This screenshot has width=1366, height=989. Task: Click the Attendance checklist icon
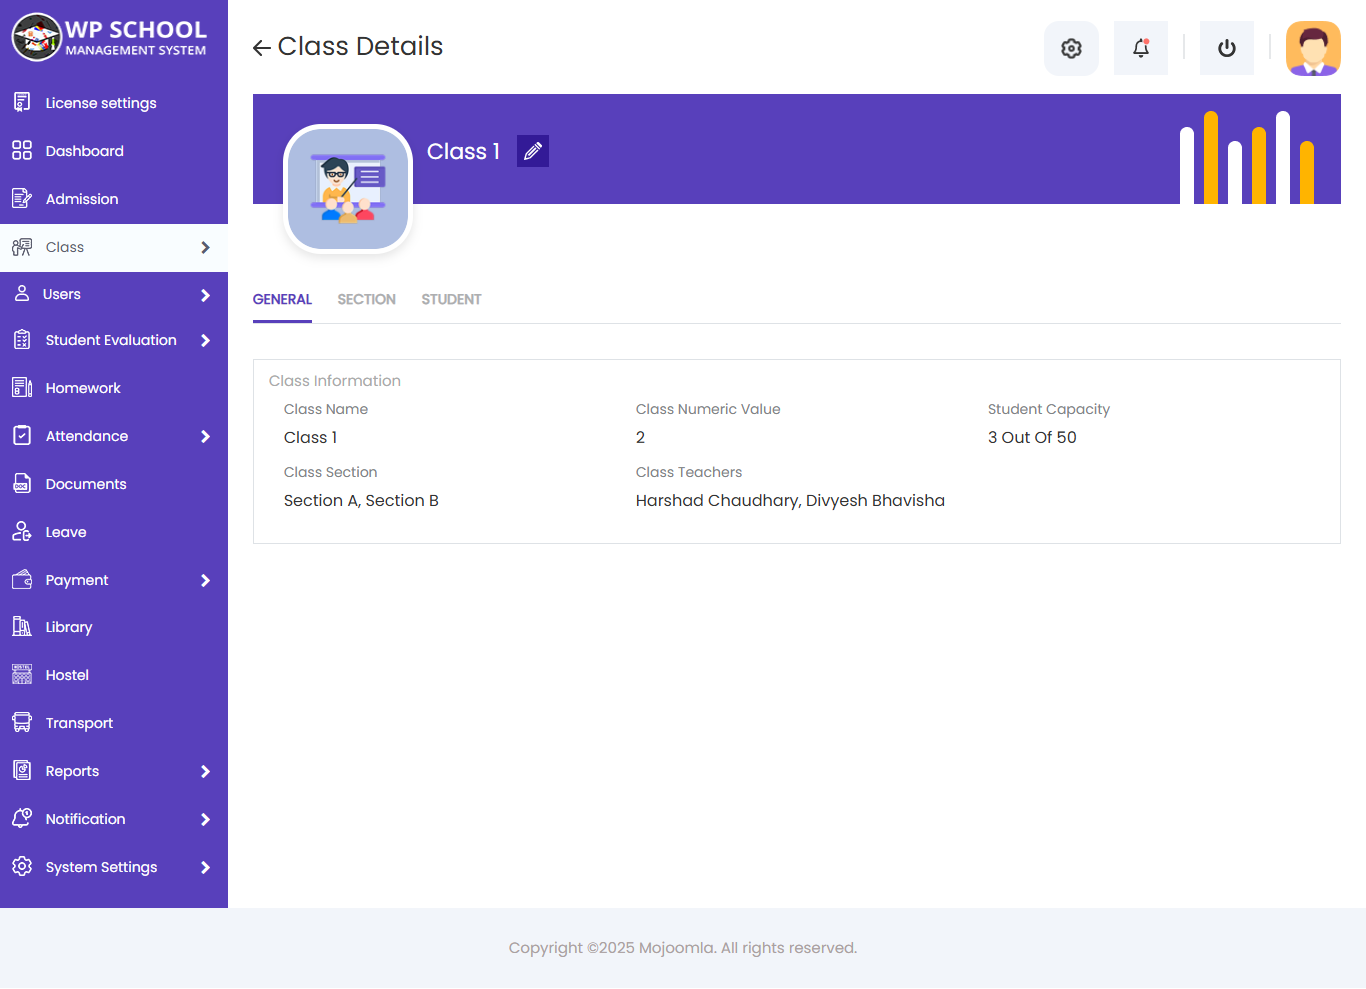point(22,435)
